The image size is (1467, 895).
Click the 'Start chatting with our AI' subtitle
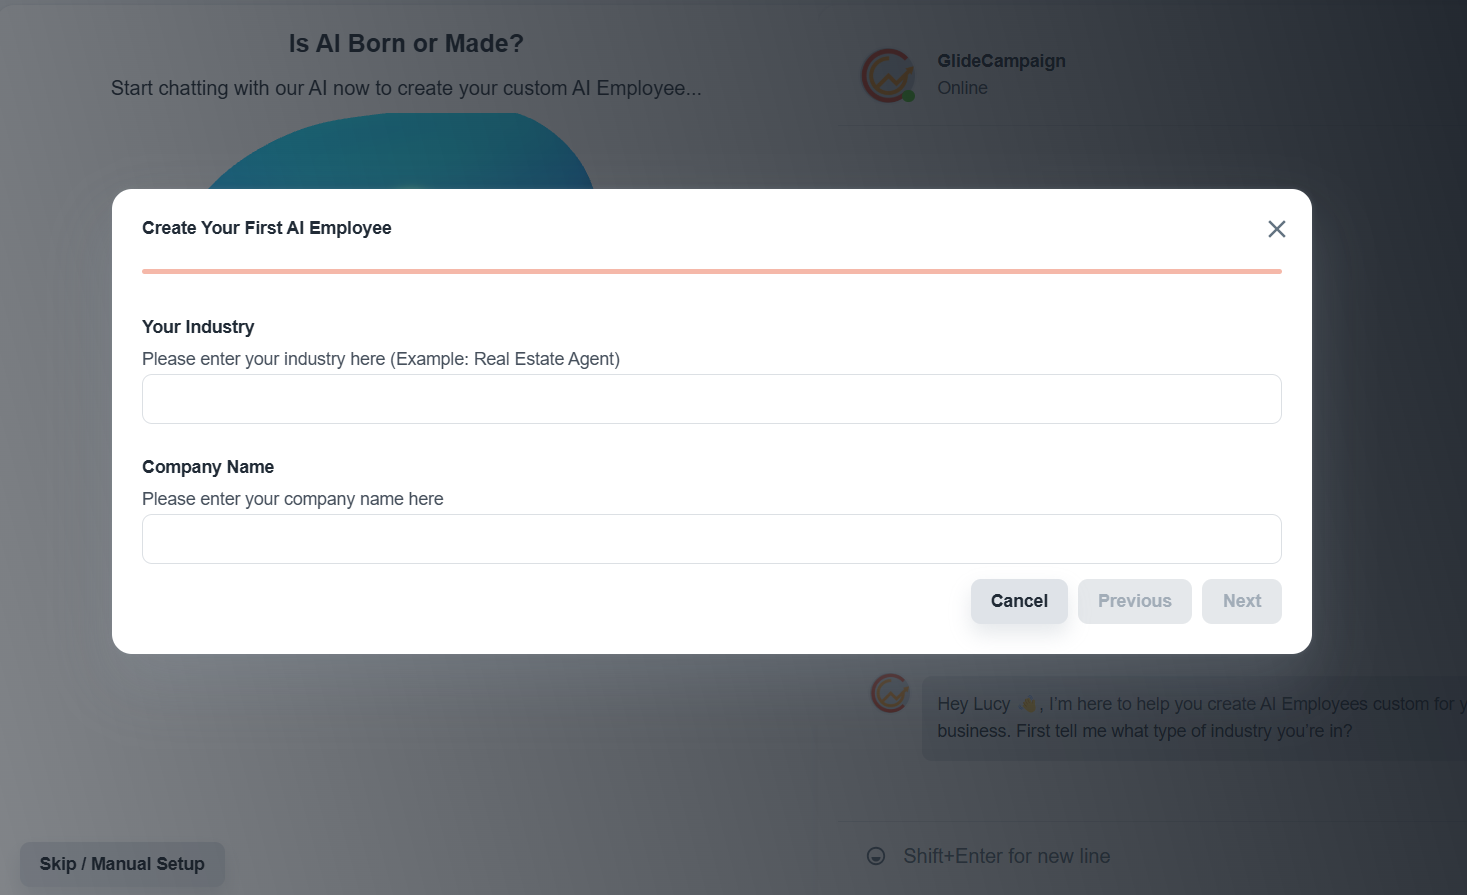pyautogui.click(x=406, y=88)
